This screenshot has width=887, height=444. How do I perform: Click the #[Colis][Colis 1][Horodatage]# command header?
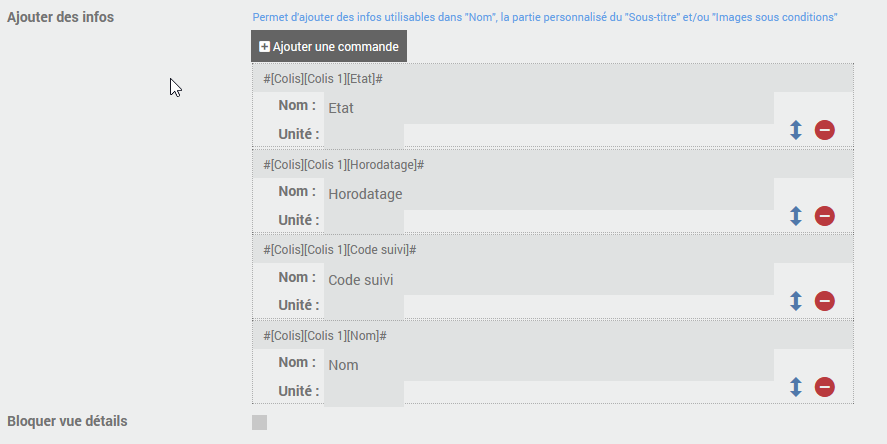[344, 164]
